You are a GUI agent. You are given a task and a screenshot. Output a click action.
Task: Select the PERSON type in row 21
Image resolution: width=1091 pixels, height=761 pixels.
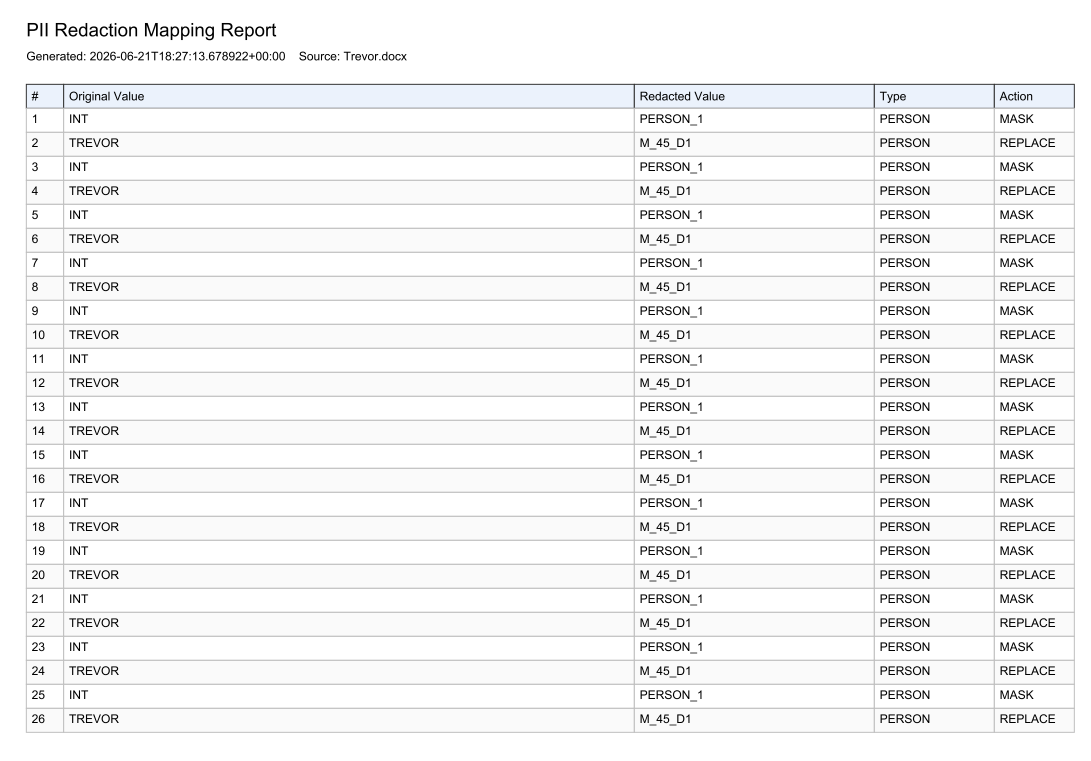coord(905,599)
